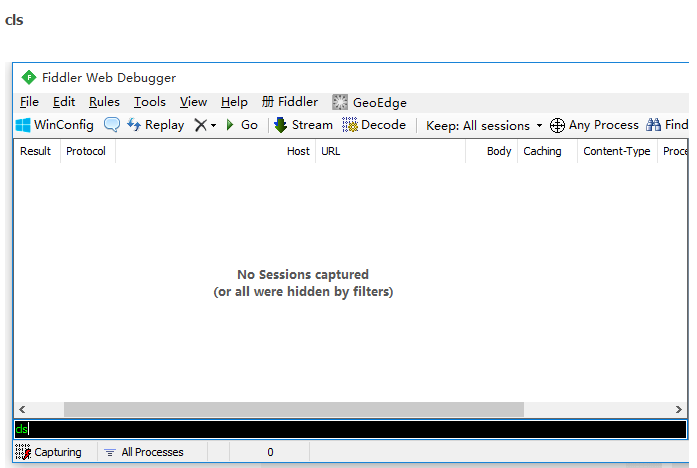Click the session count 0 in status bar

click(x=270, y=452)
